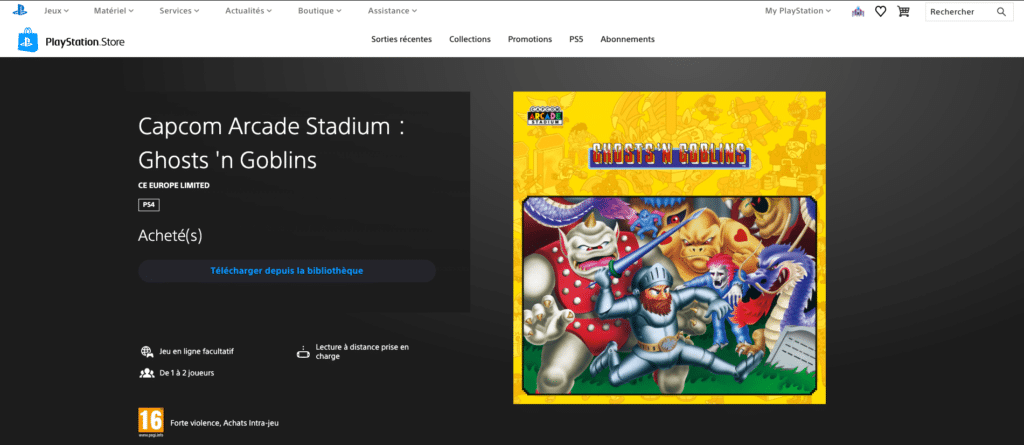Click the PlayStation logo icon
Image resolution: width=1024 pixels, height=445 pixels.
pos(20,10)
